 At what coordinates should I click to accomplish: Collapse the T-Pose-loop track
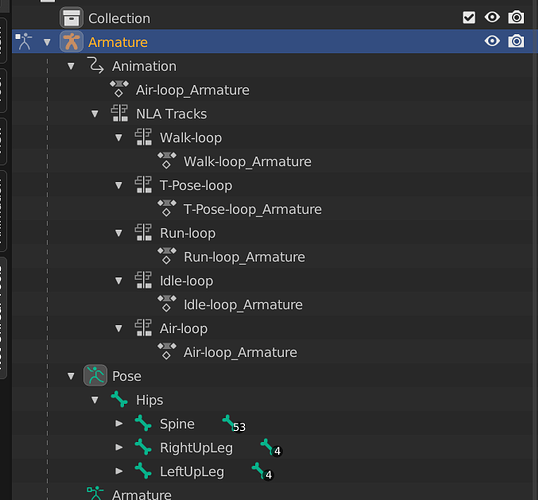pyautogui.click(x=119, y=185)
